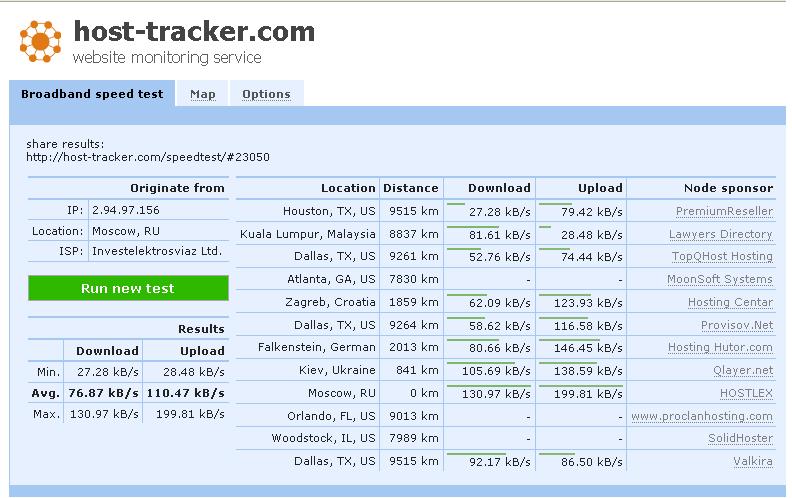Open the HOSTLEX sponsor link
This screenshot has width=792, height=498.
[746, 393]
